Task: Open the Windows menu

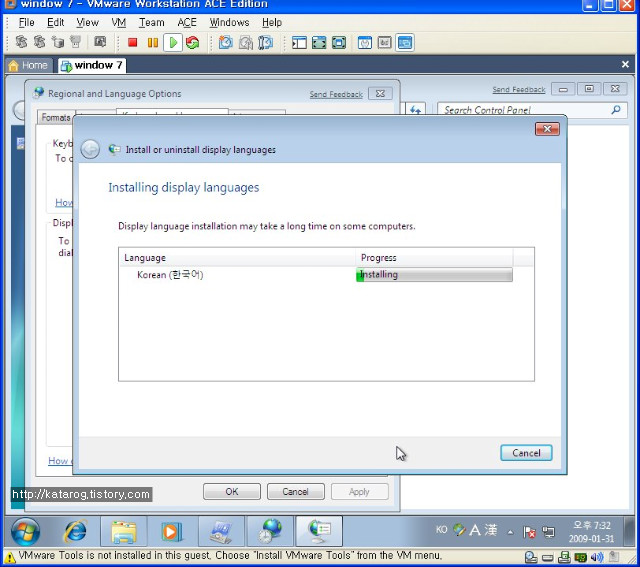Action: (x=229, y=22)
